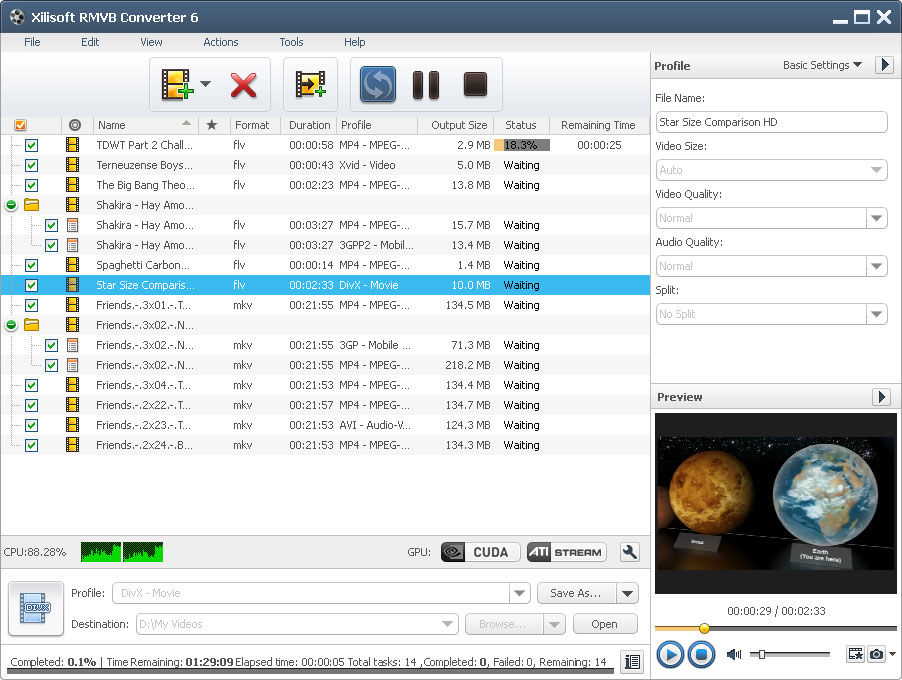
Task: Remove selected file with red X icon
Action: coord(243,85)
